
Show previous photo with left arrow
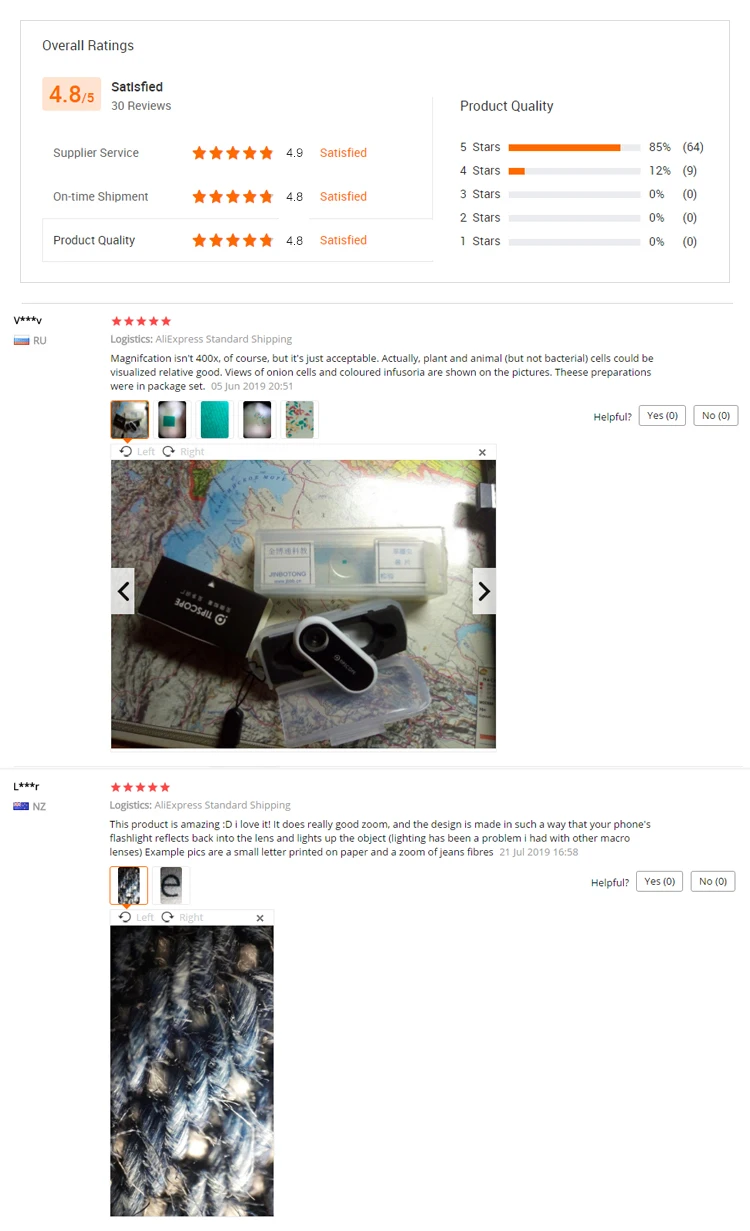click(x=123, y=591)
